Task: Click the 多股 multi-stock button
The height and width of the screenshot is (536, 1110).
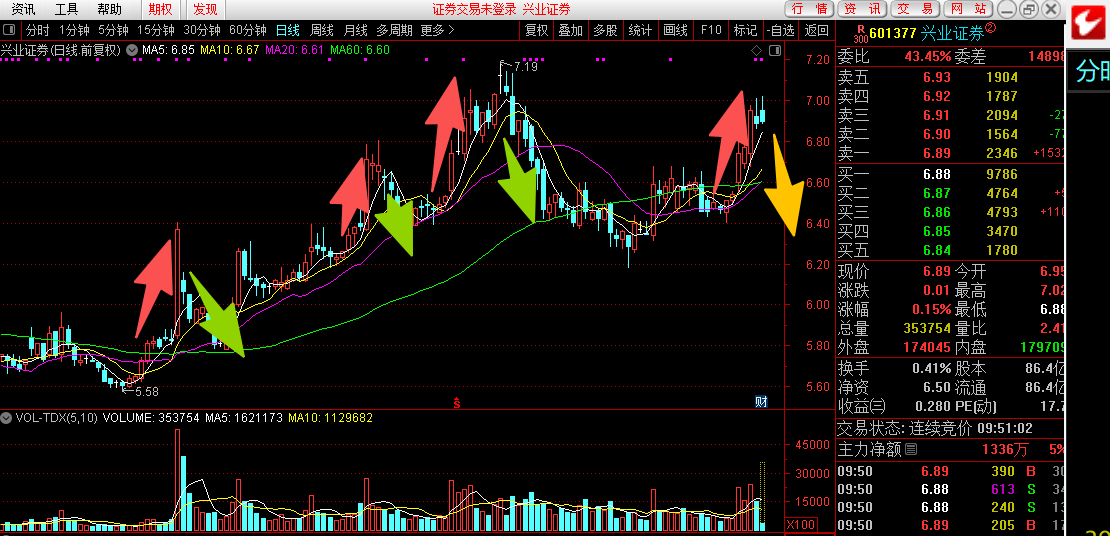Action: pos(605,30)
